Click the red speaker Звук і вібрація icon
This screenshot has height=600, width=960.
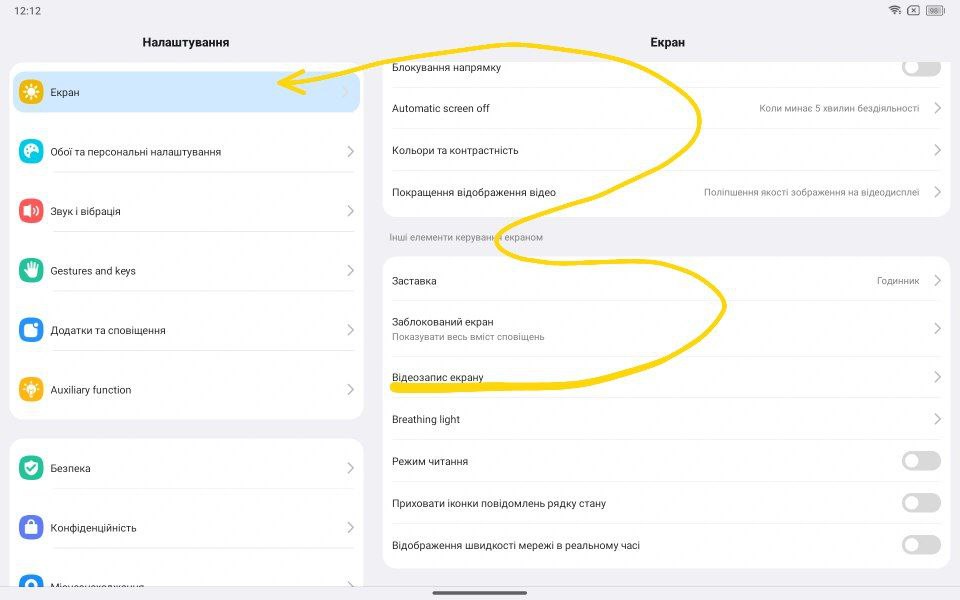pos(31,211)
